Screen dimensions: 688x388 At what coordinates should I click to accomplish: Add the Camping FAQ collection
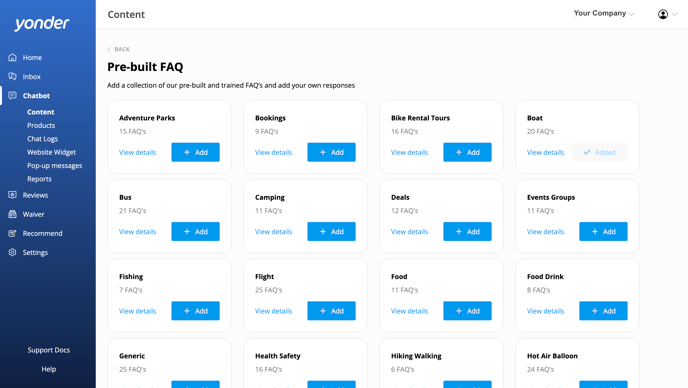[331, 231]
